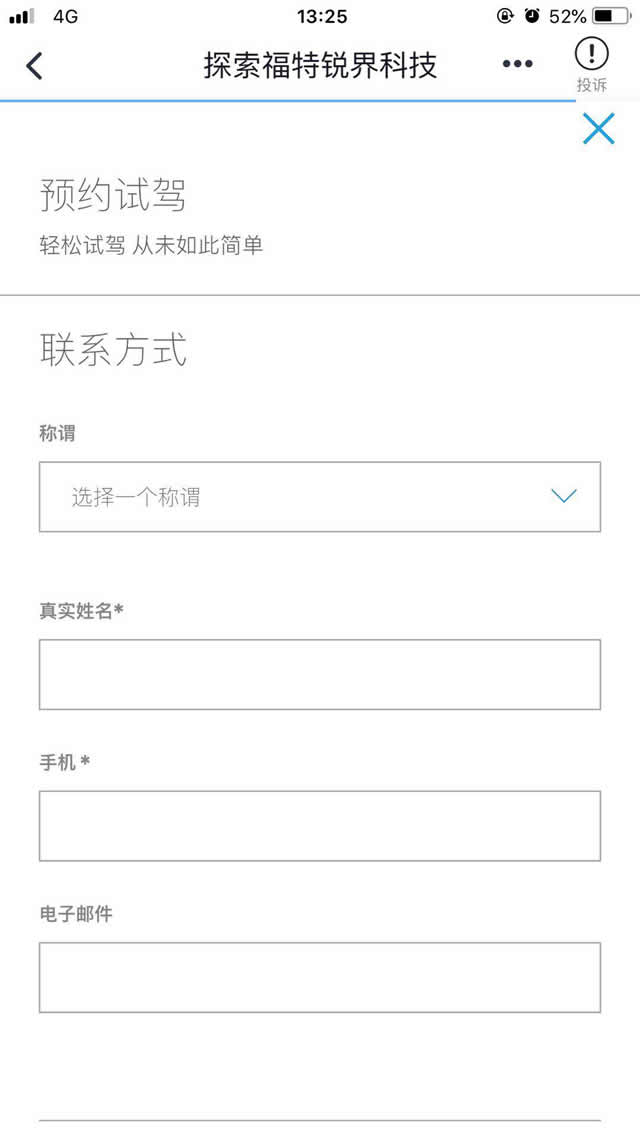Tap the alarm clock status icon
The width and height of the screenshot is (640, 1138).
532,16
